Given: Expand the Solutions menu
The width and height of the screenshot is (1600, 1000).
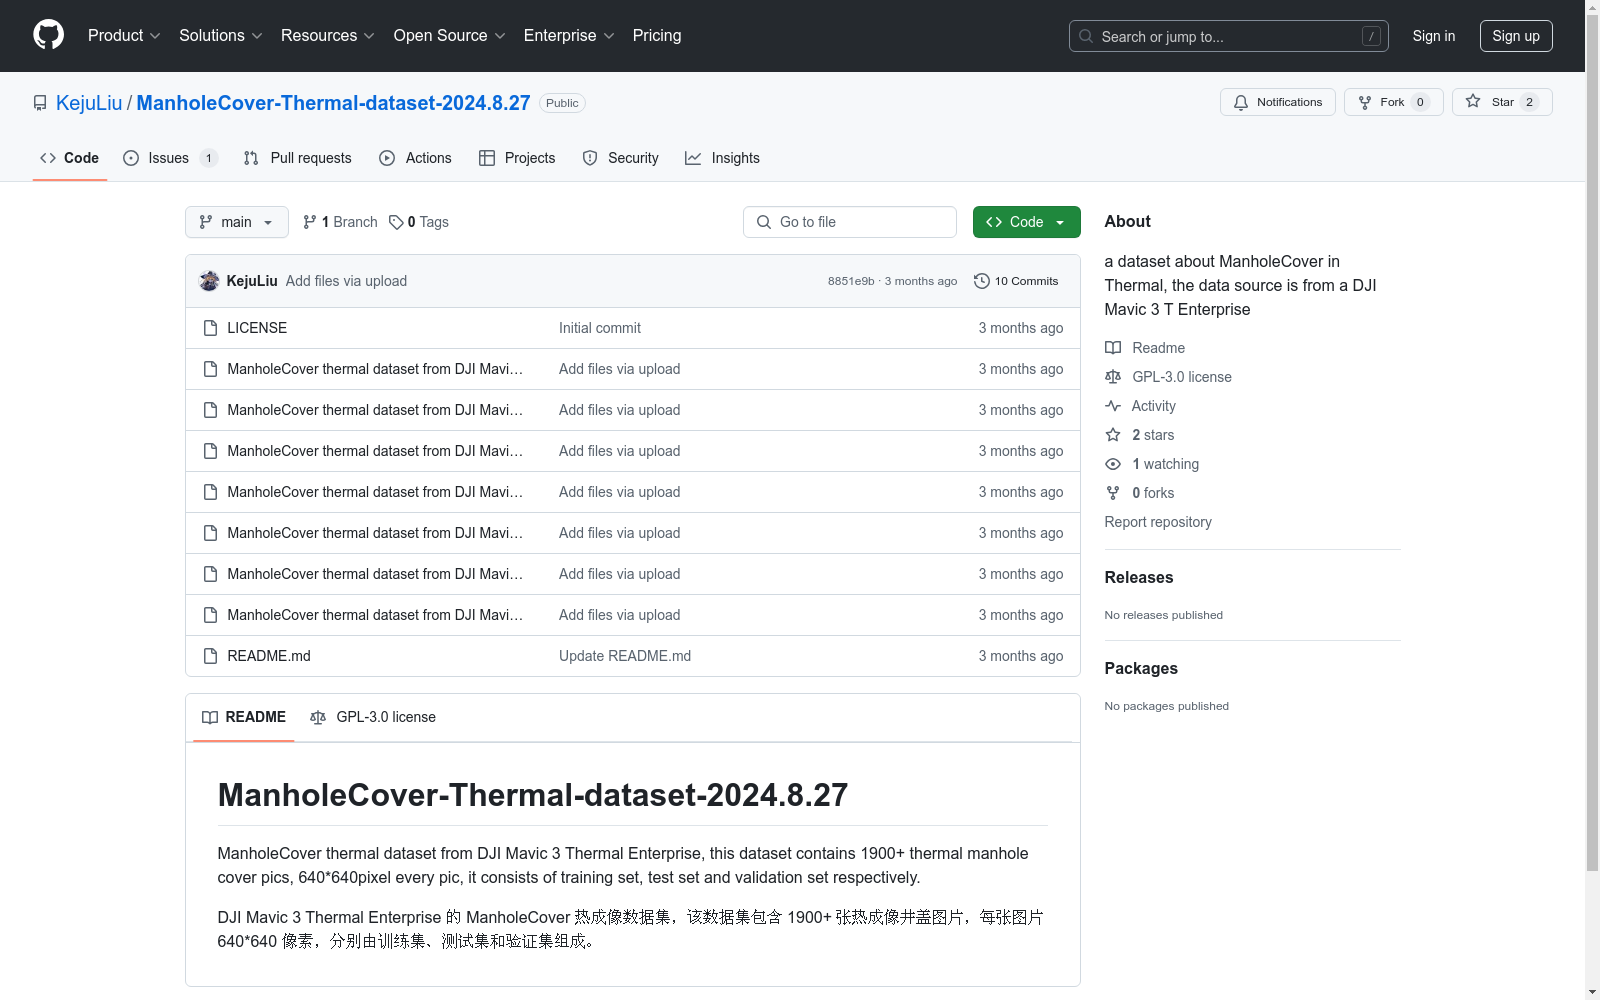Looking at the screenshot, I should [x=221, y=36].
